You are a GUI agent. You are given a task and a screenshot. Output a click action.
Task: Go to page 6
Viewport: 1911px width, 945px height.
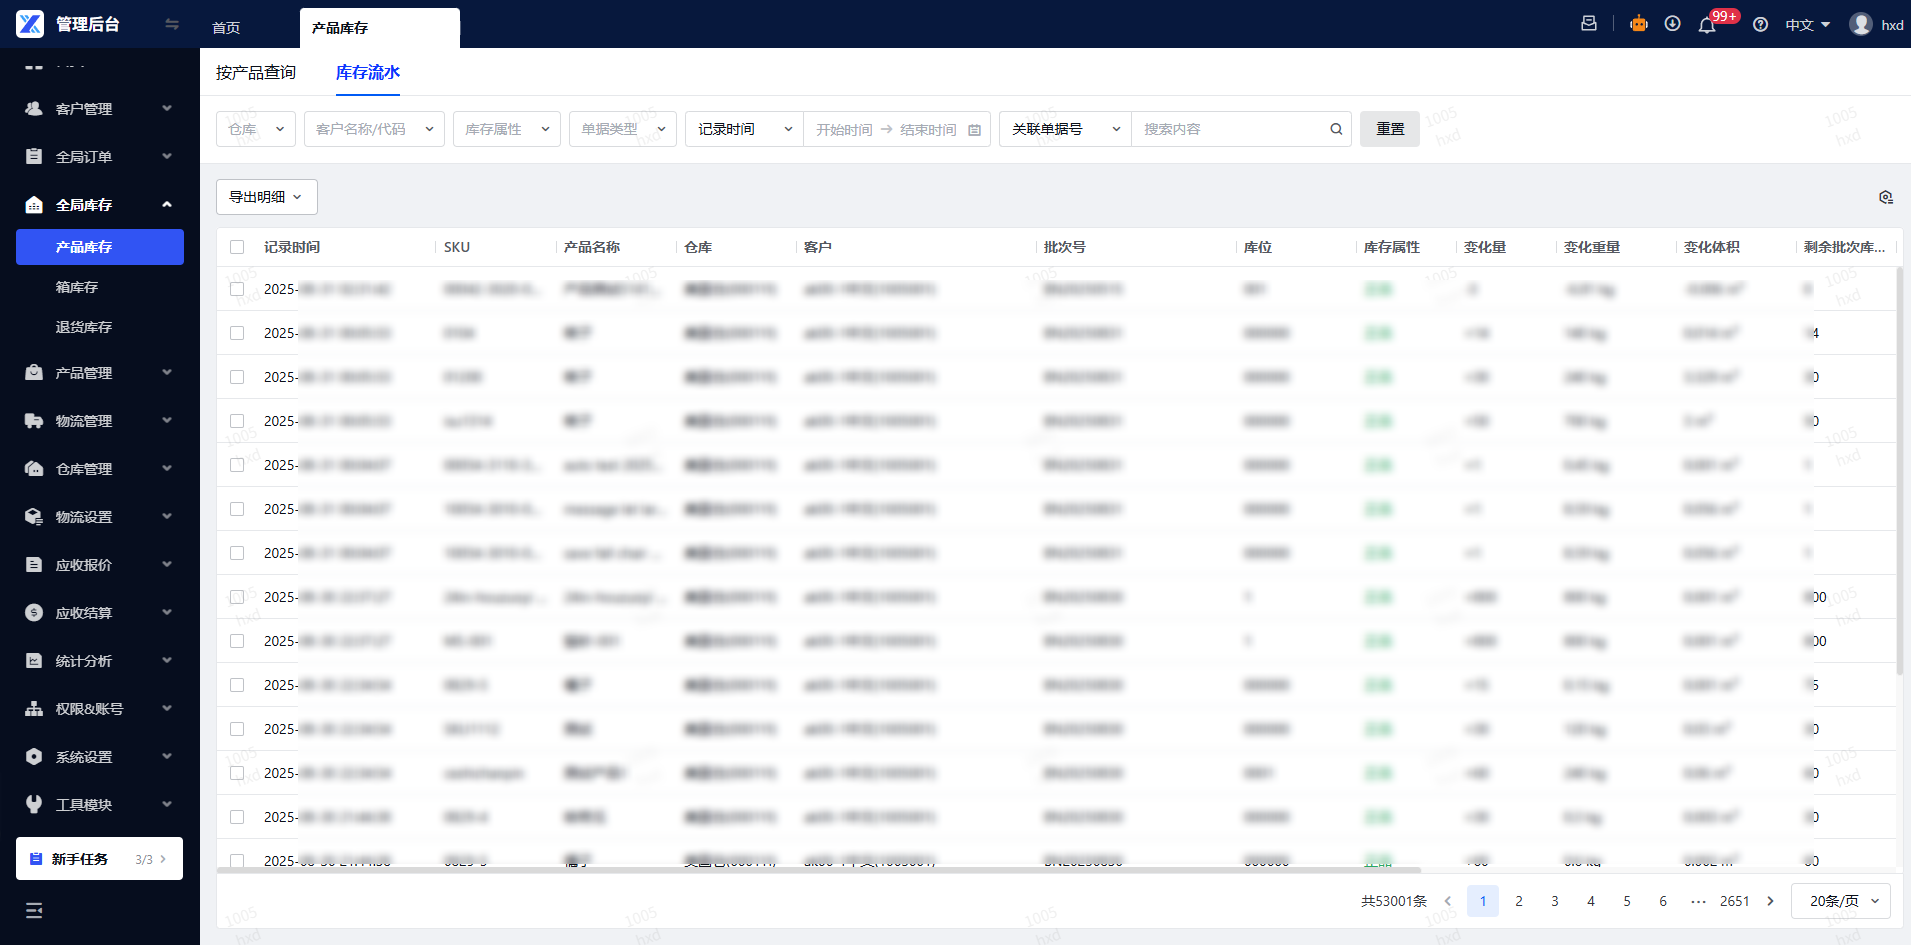coord(1663,901)
